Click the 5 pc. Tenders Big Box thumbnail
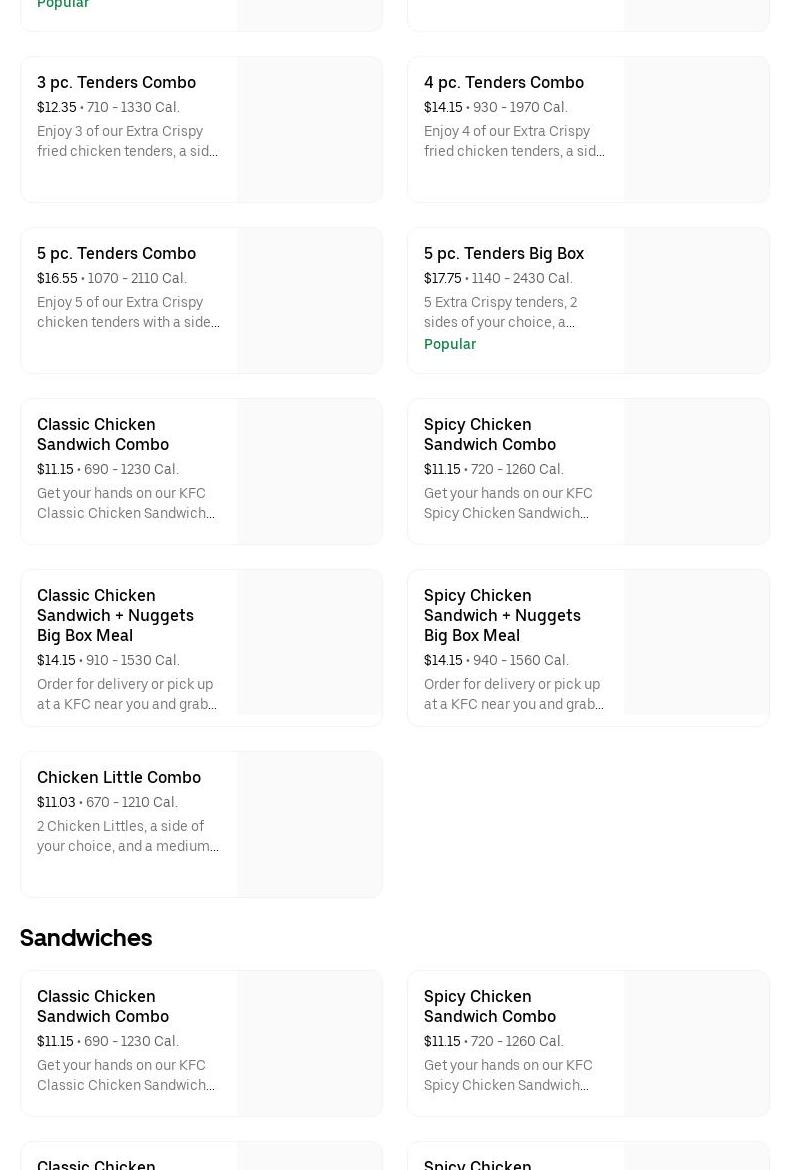 click(696, 301)
